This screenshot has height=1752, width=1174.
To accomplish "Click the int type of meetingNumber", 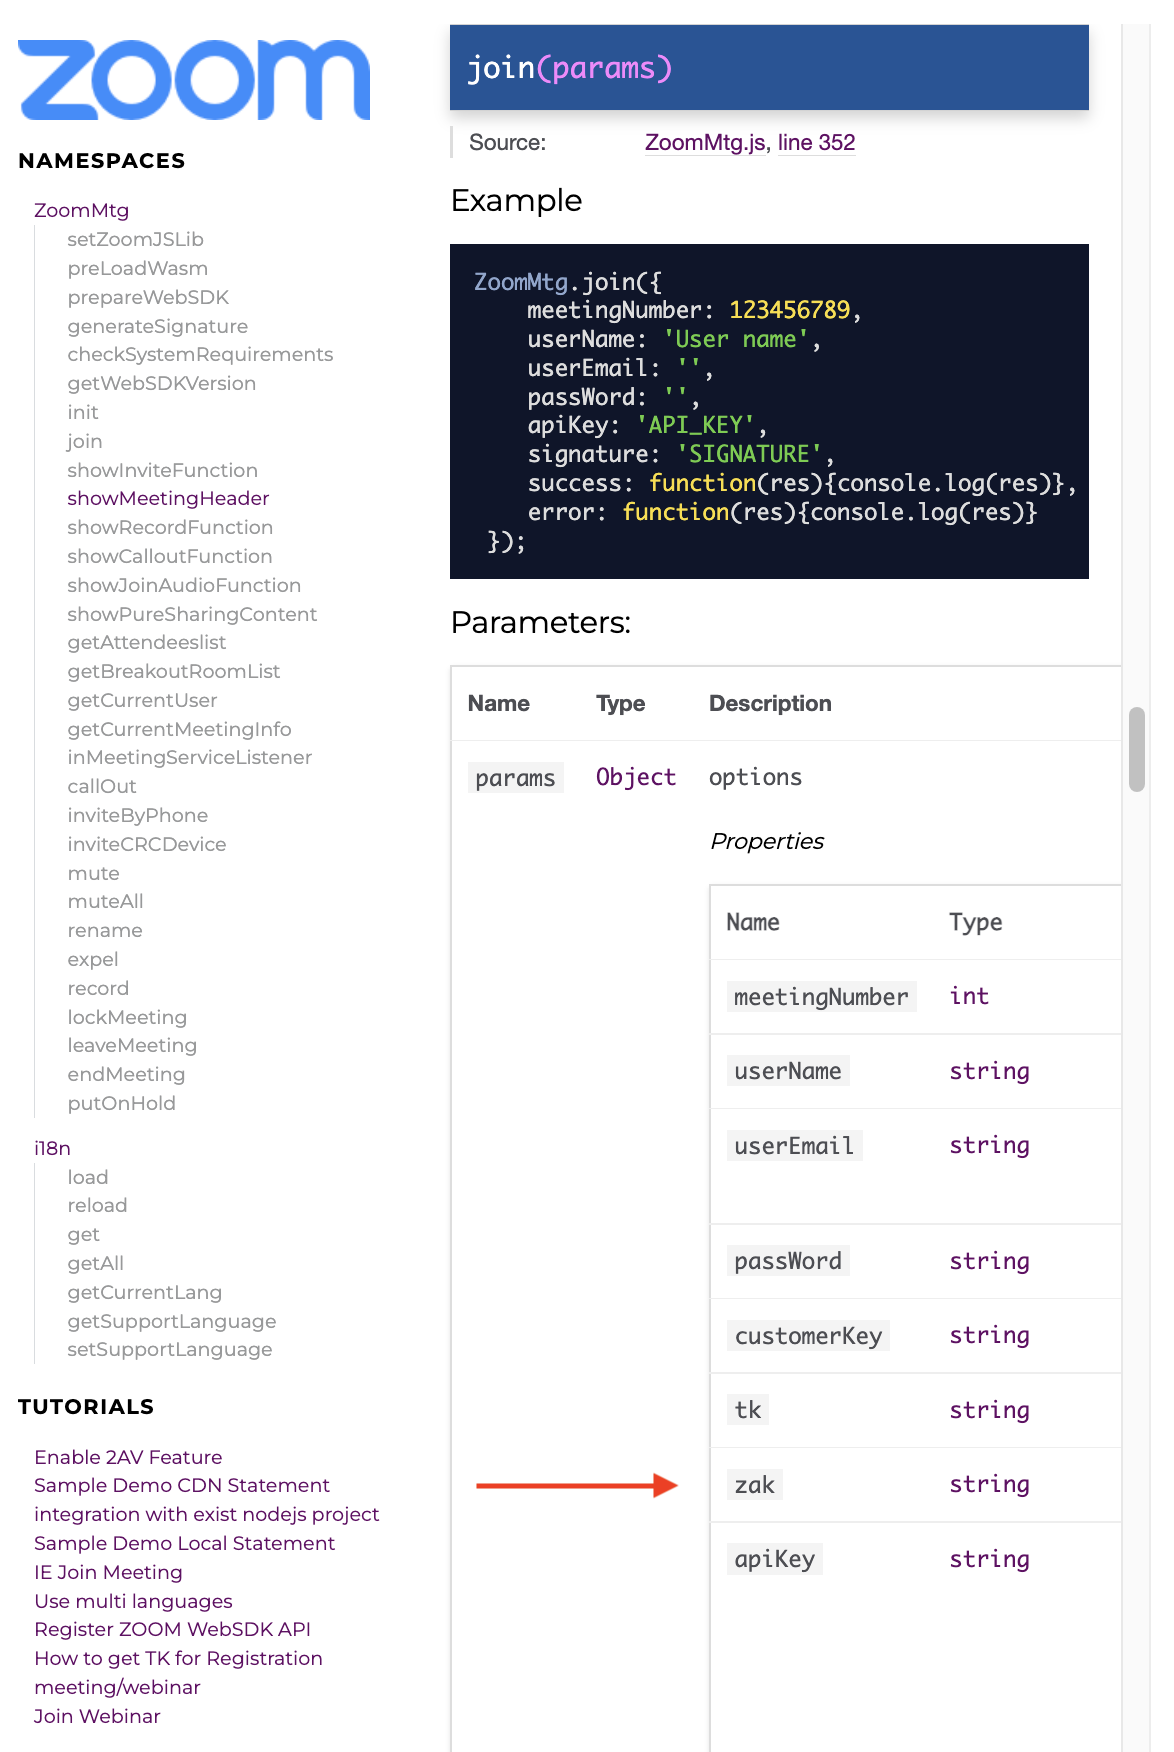I will [x=969, y=996].
